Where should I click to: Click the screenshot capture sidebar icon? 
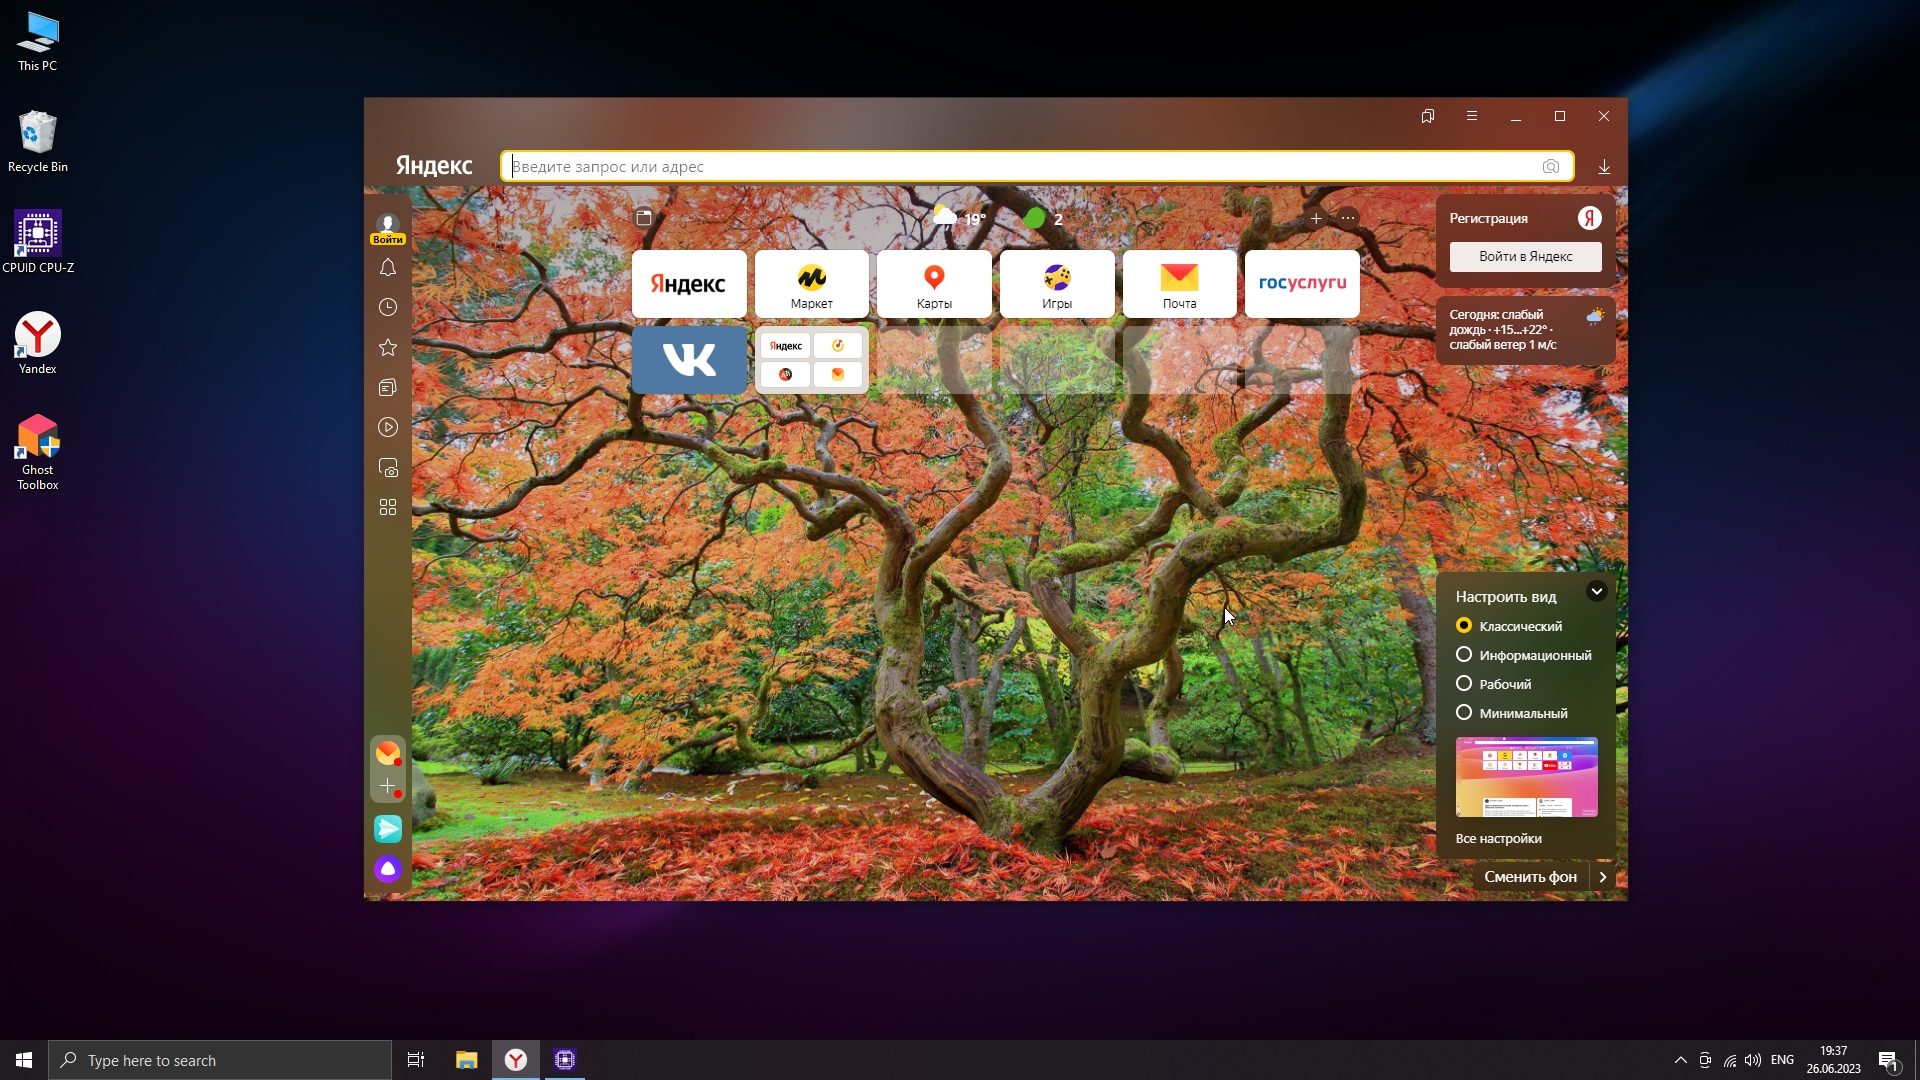pos(388,468)
